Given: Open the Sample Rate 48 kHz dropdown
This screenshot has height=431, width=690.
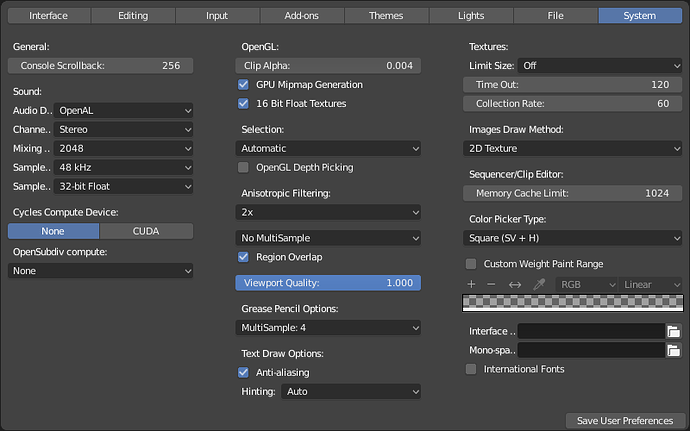Looking at the screenshot, I should coord(123,167).
